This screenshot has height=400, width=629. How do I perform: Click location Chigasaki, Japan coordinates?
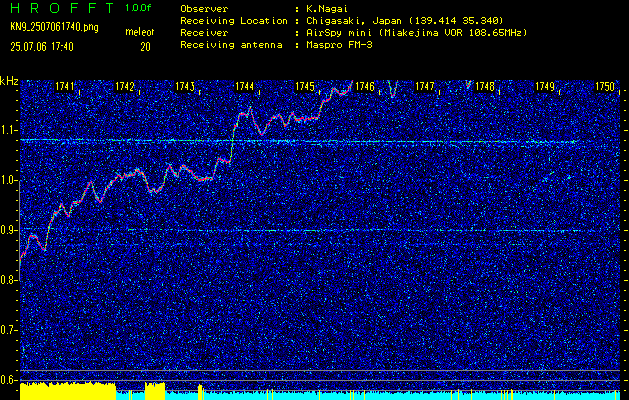[404, 20]
